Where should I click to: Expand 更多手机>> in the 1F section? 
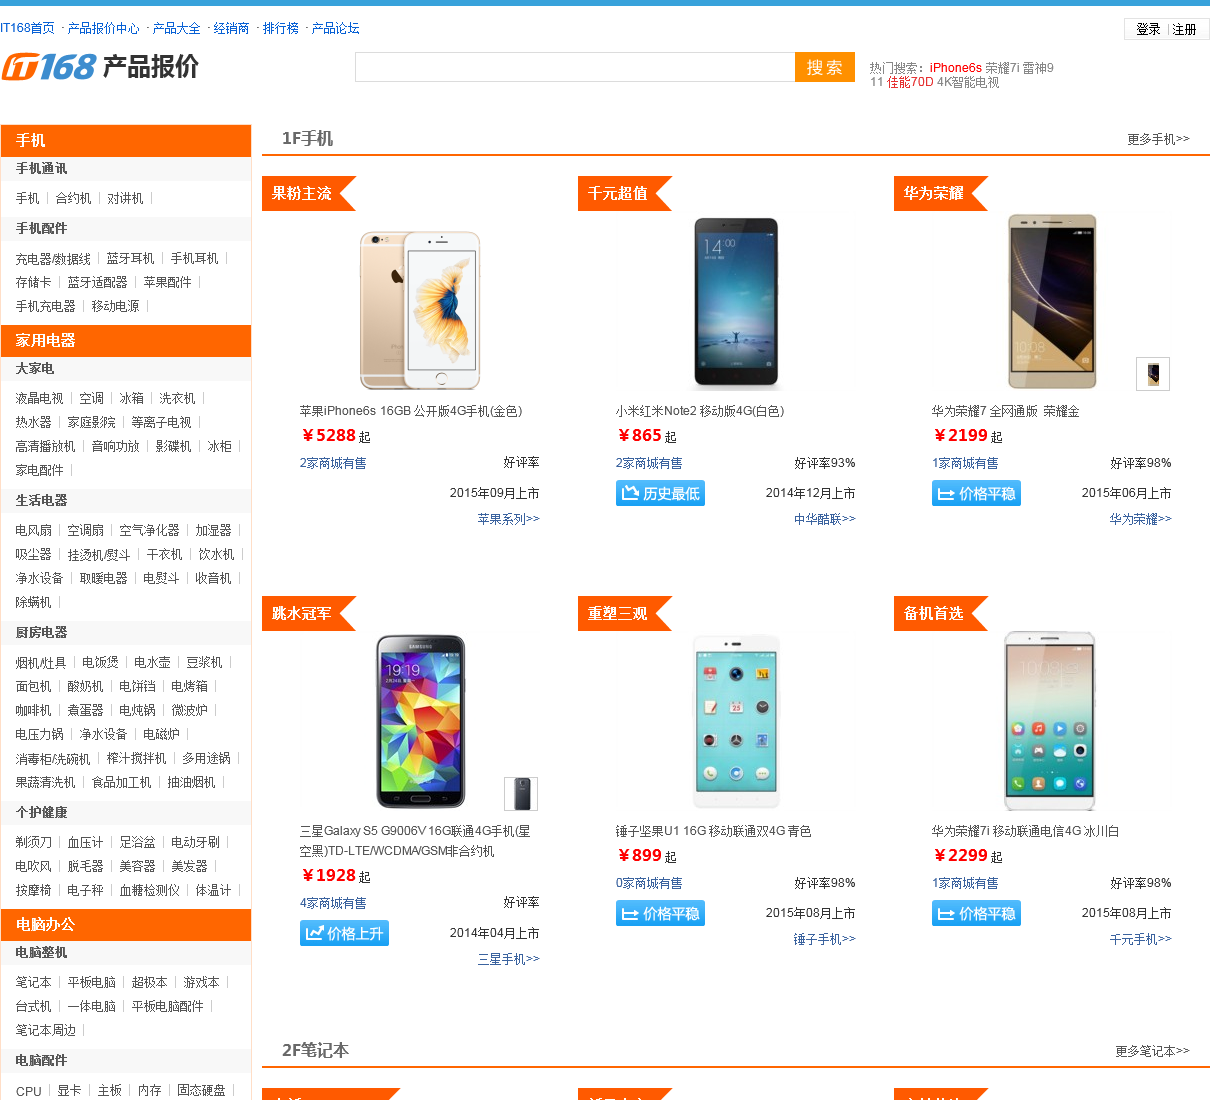[1158, 139]
